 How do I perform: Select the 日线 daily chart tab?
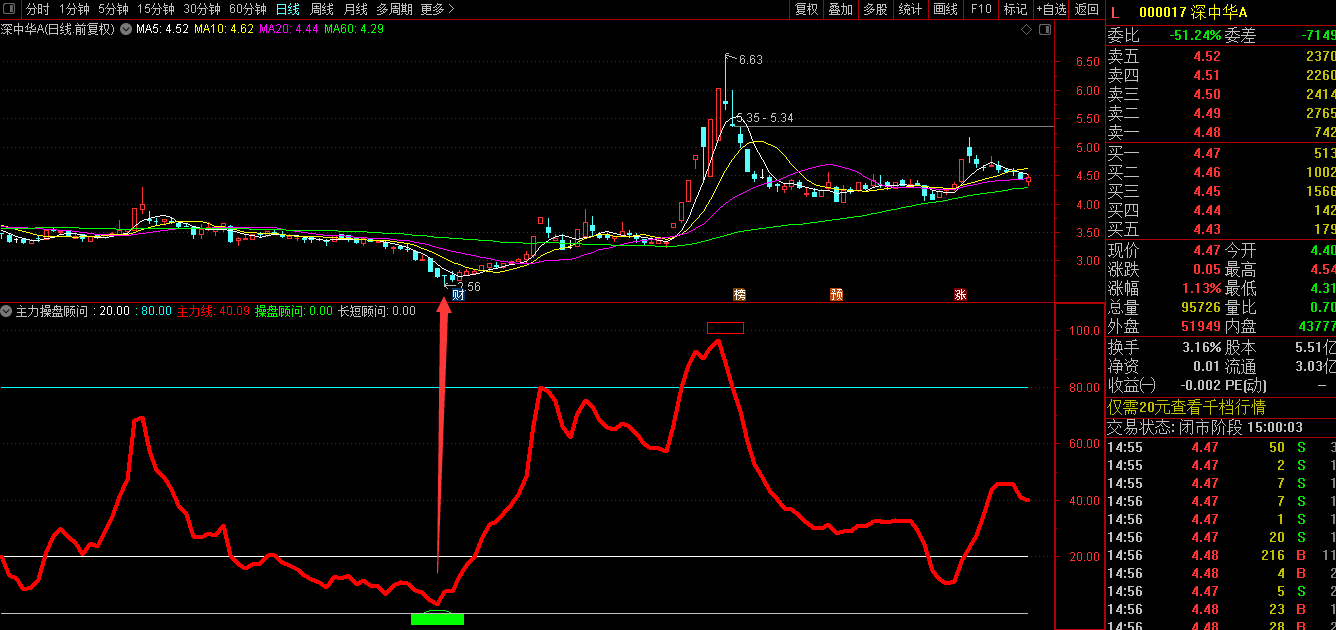[288, 9]
